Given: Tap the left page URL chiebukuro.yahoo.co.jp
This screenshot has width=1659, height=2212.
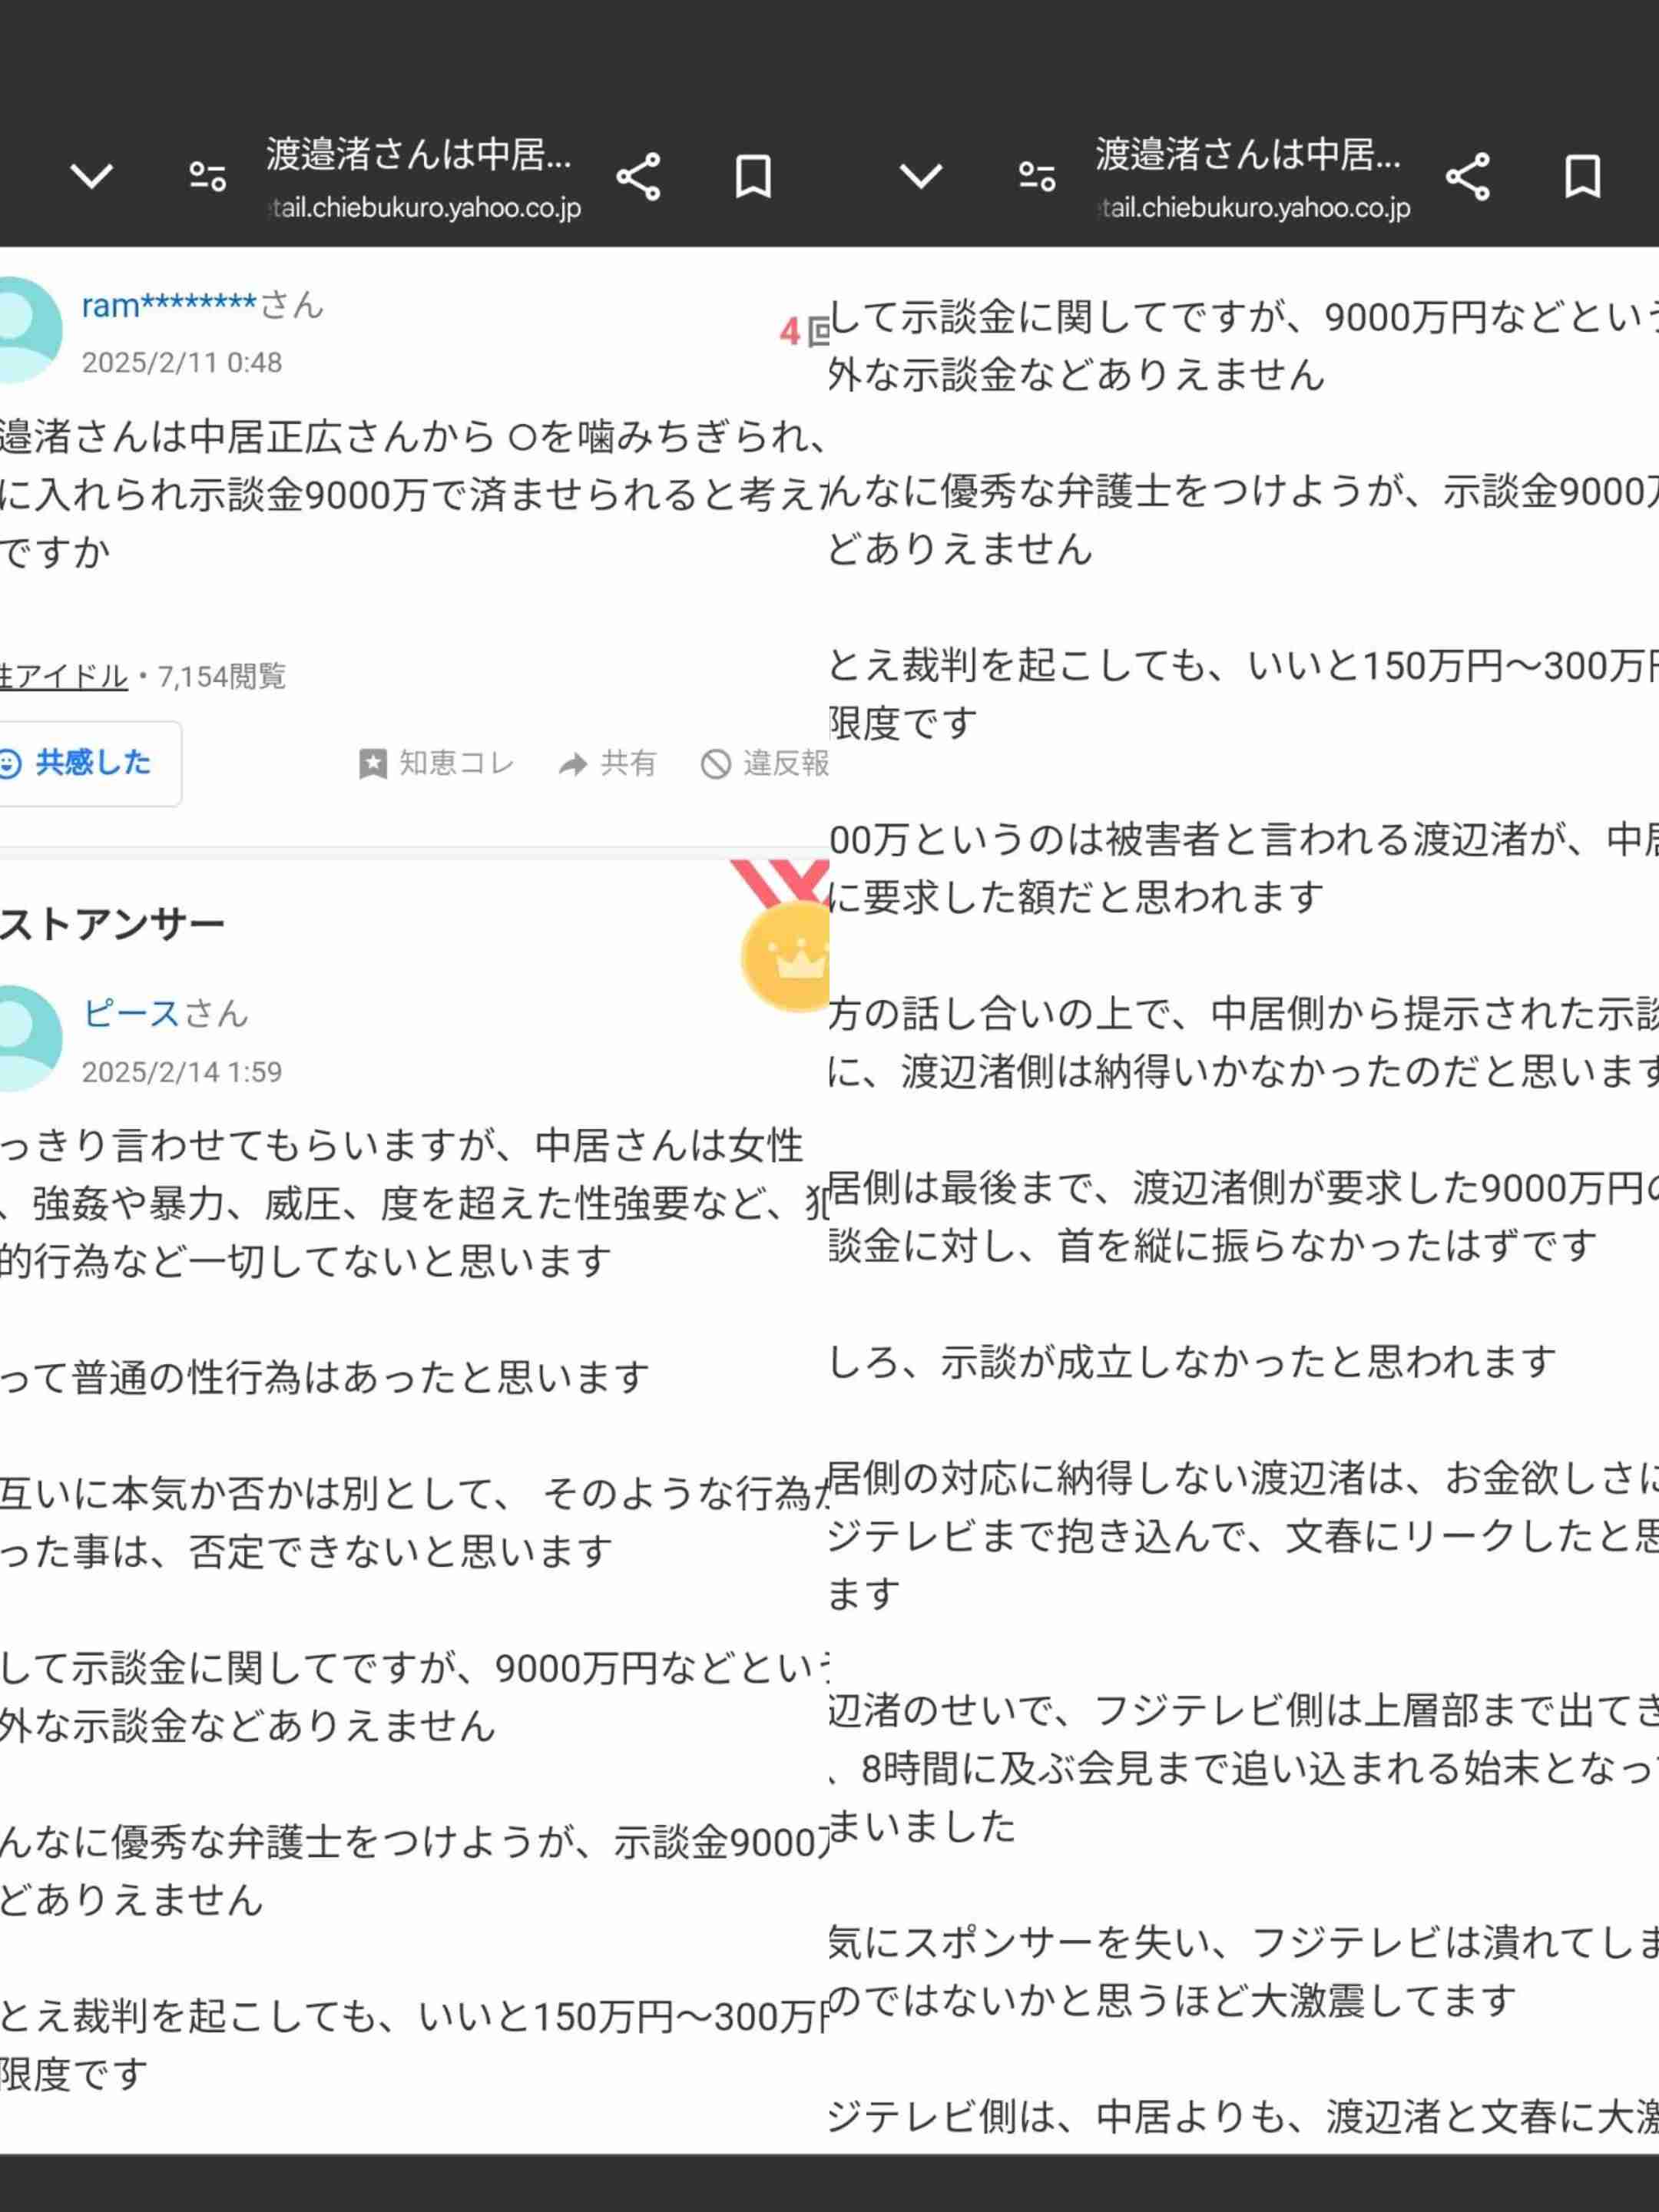Looking at the screenshot, I should pos(425,208).
